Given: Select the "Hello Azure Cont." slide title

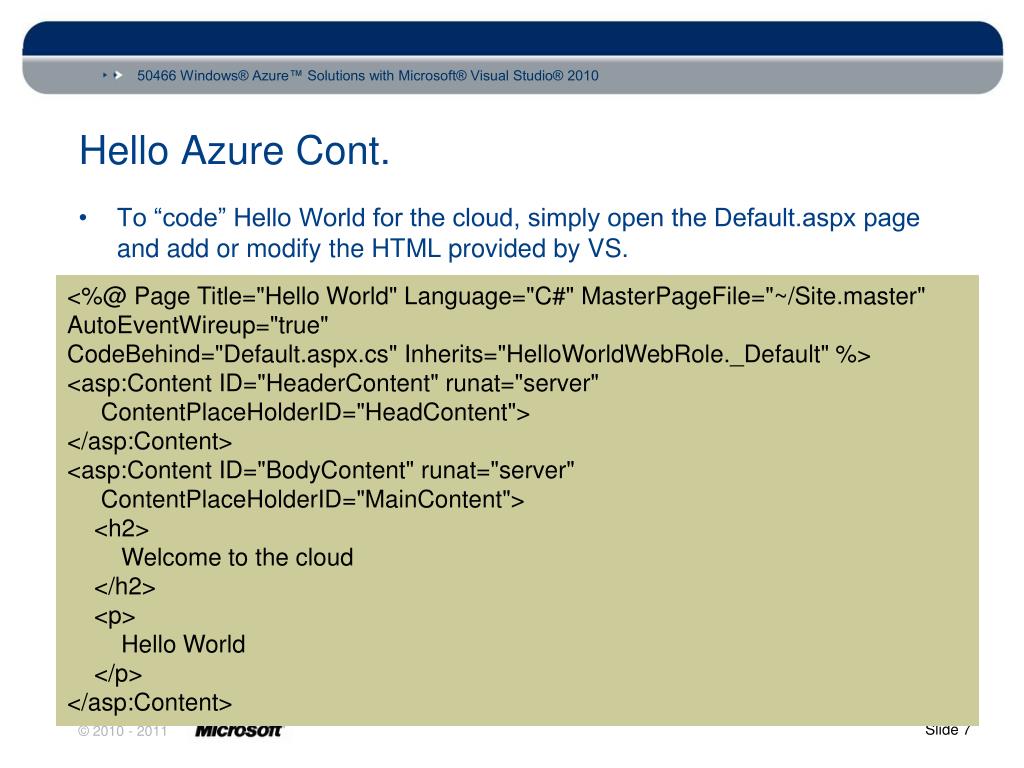Looking at the screenshot, I should click(234, 151).
